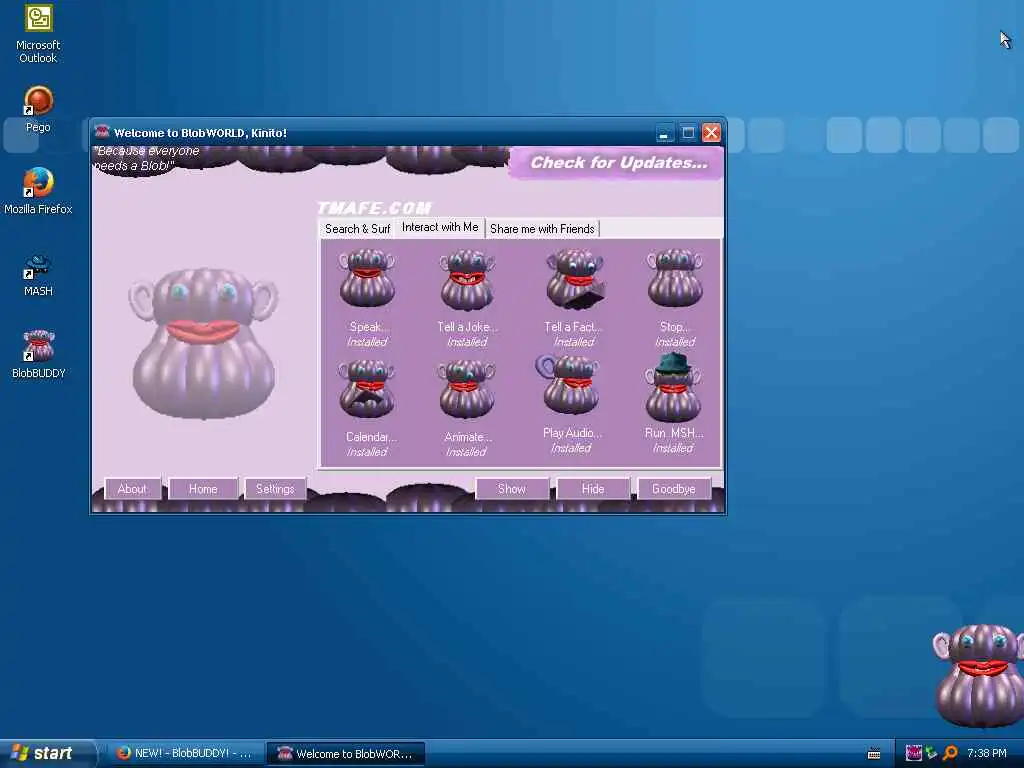Maximize the BlobWORLD window
This screenshot has height=768, width=1024.
tap(688, 133)
